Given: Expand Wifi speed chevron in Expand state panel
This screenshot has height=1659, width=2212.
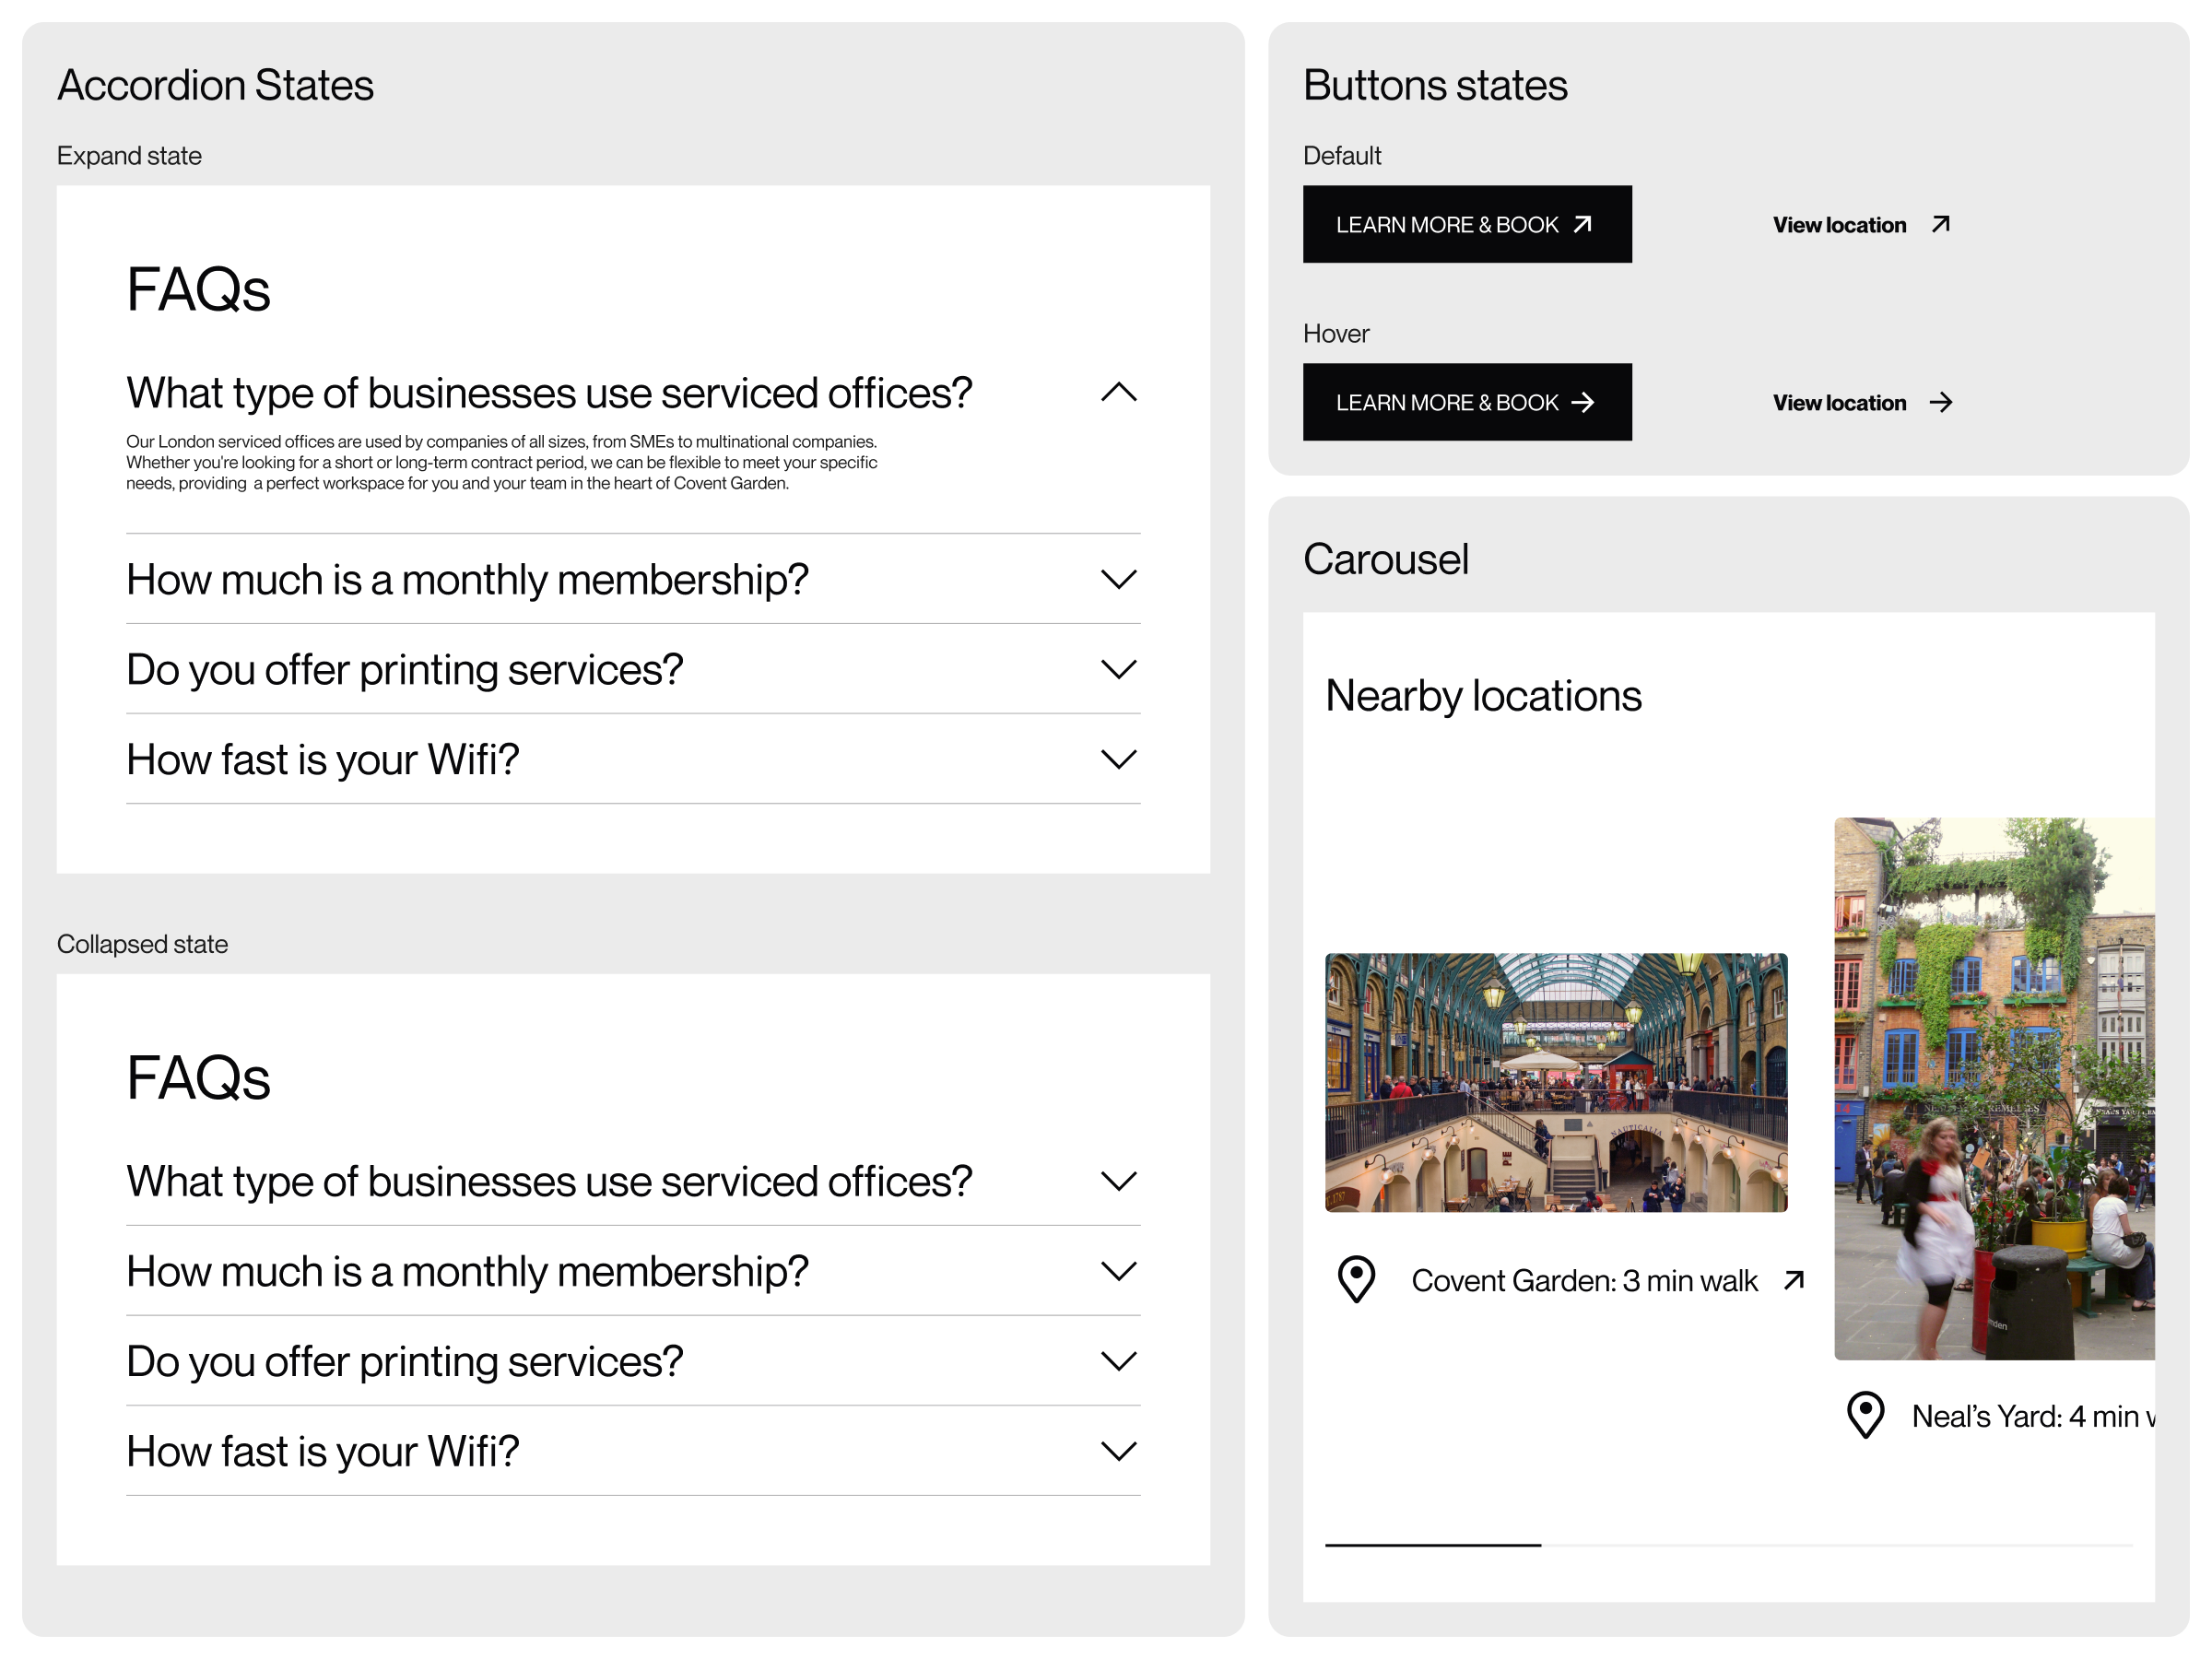Looking at the screenshot, I should (1118, 759).
